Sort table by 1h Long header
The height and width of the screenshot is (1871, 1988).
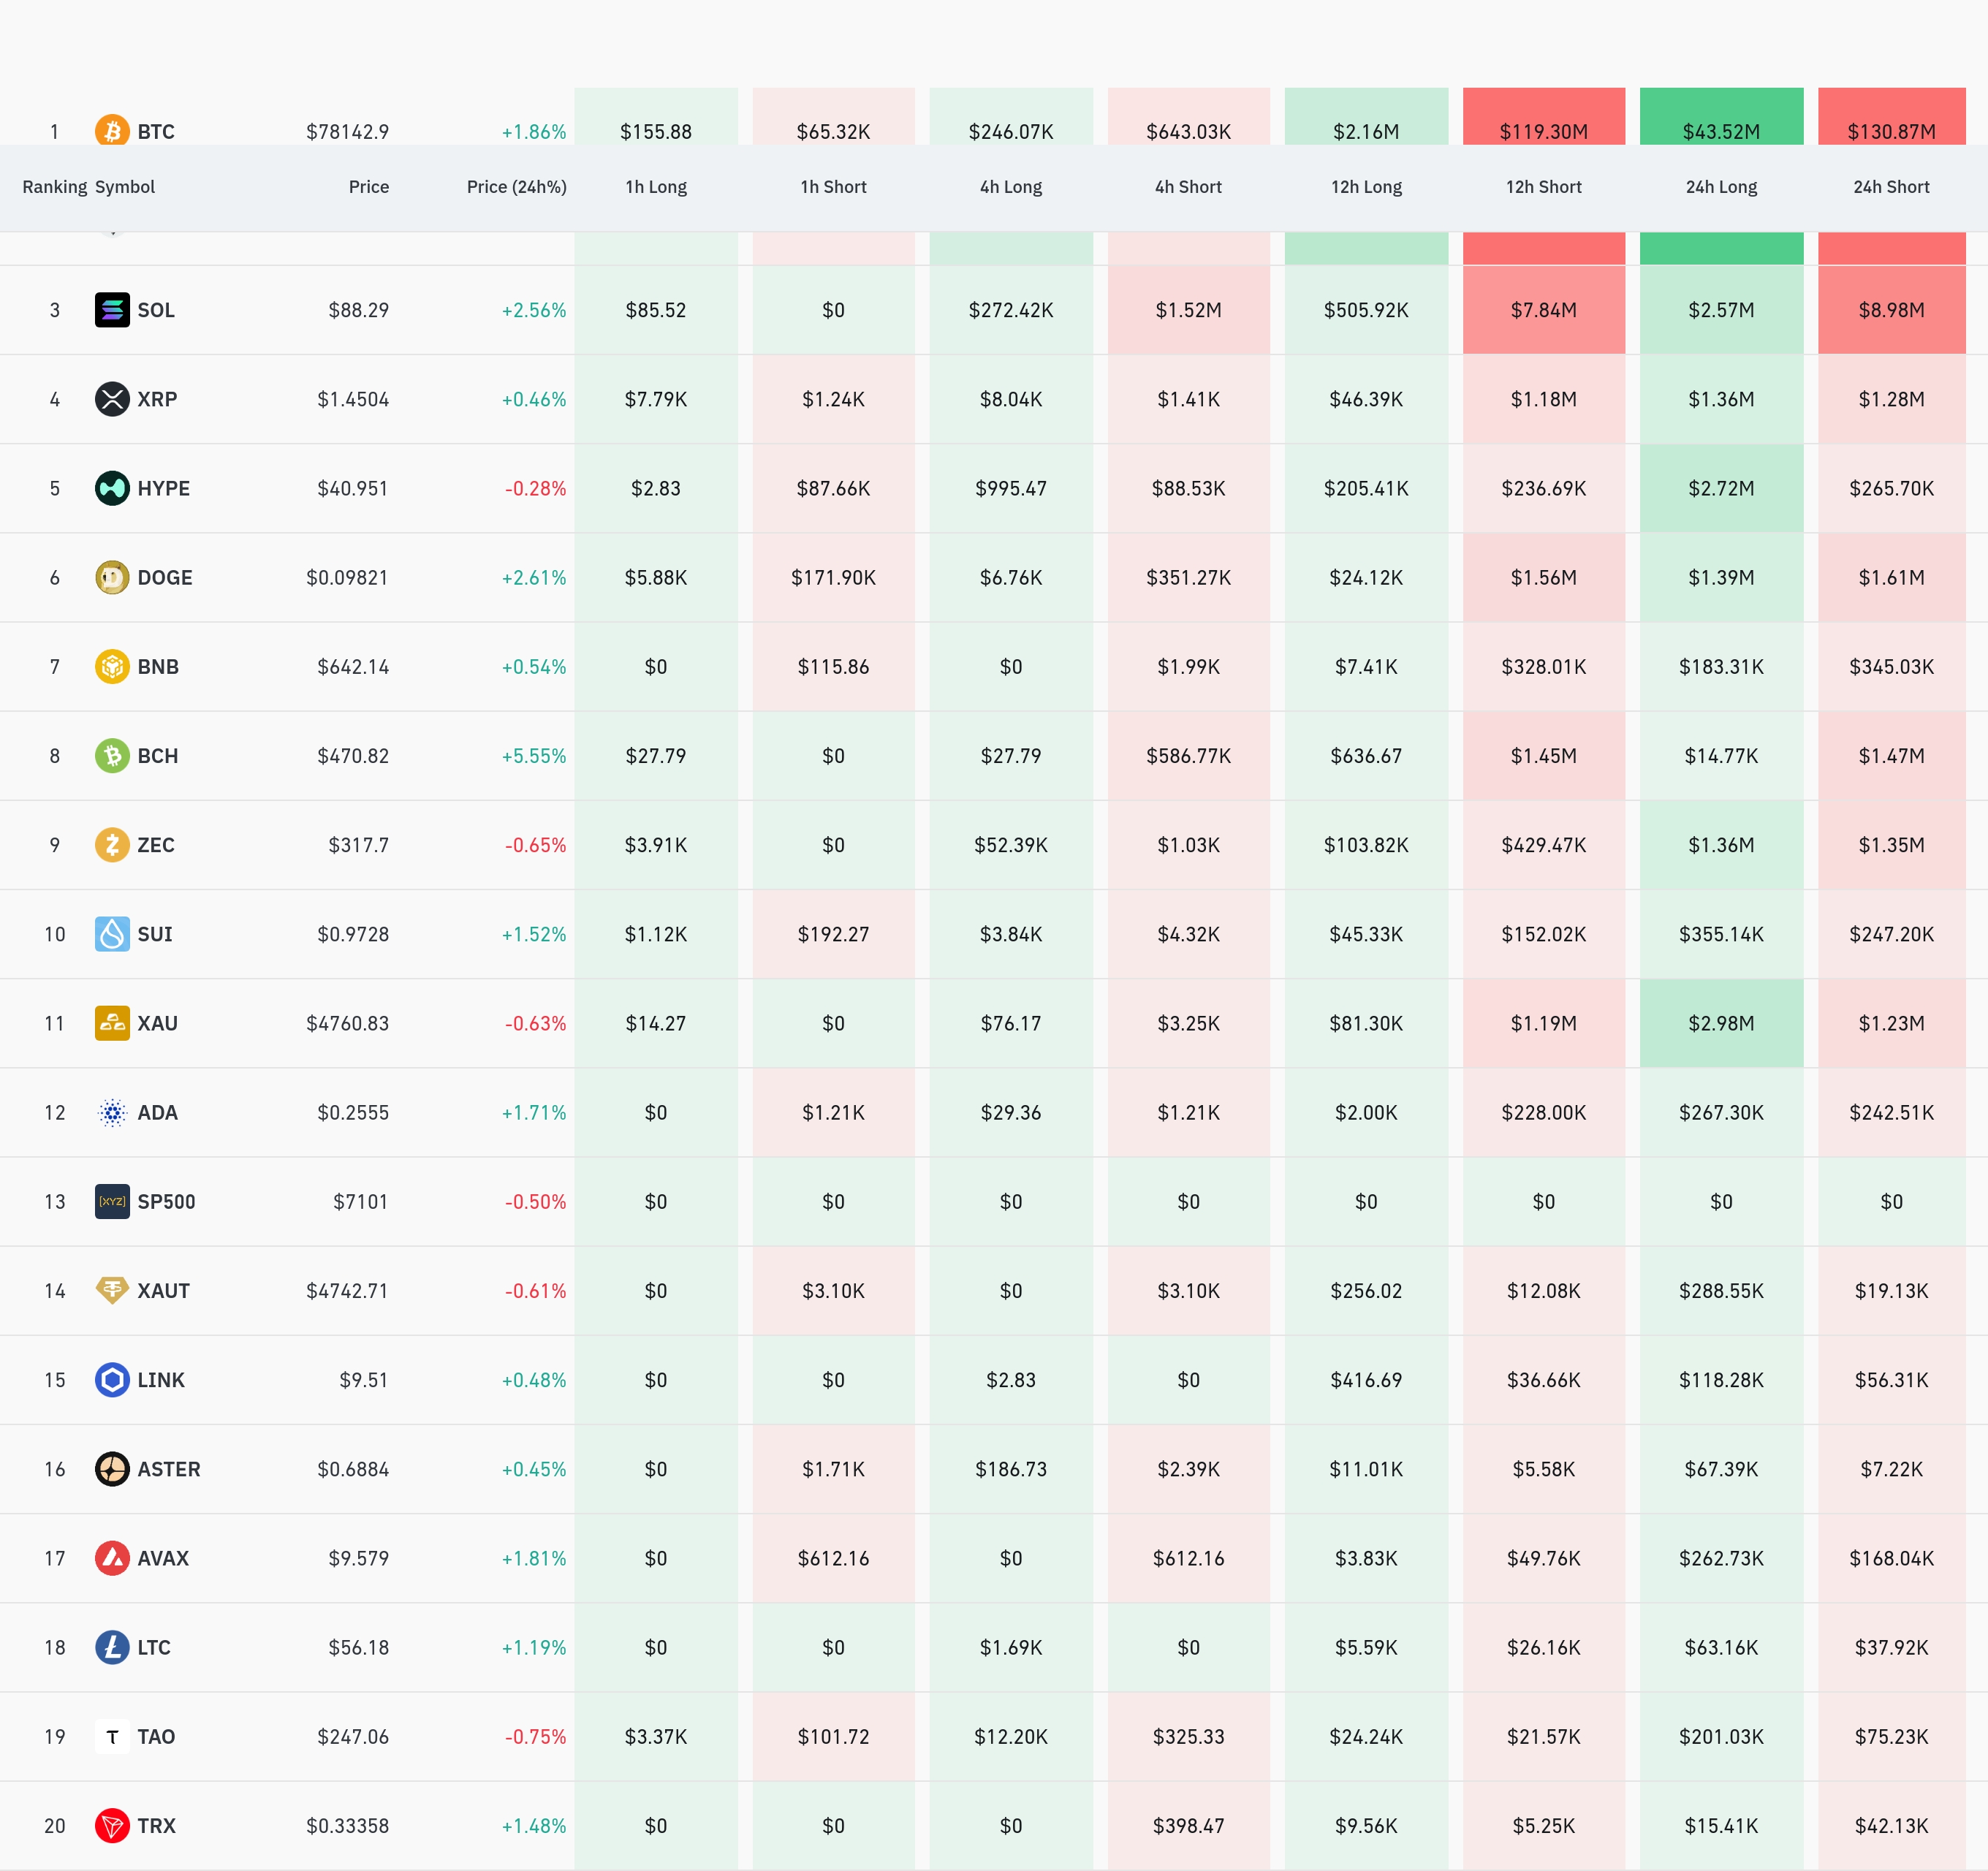656,187
